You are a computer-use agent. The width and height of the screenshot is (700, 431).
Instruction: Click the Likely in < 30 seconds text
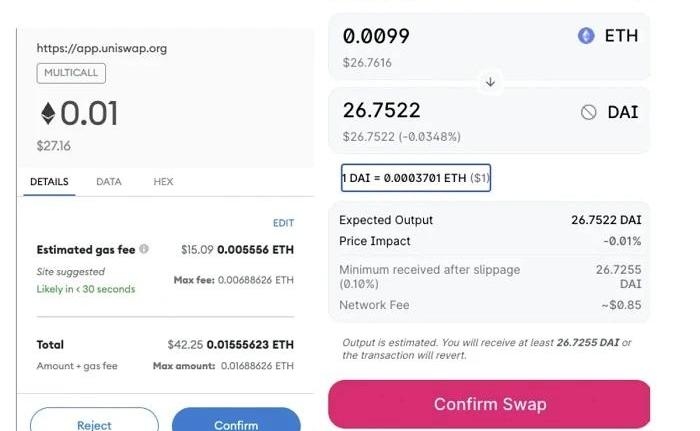pos(86,289)
